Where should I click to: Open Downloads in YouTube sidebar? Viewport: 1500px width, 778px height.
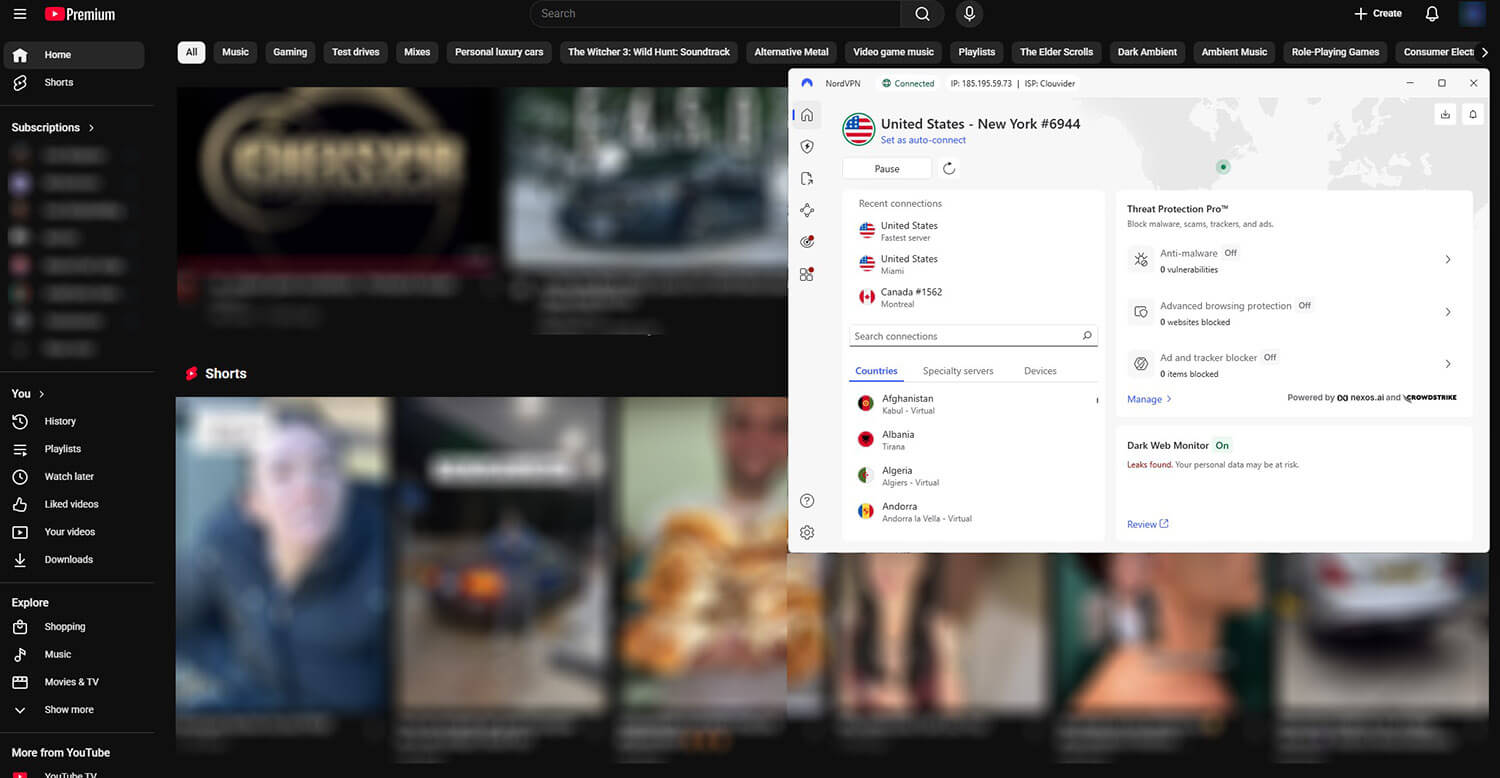(73, 559)
